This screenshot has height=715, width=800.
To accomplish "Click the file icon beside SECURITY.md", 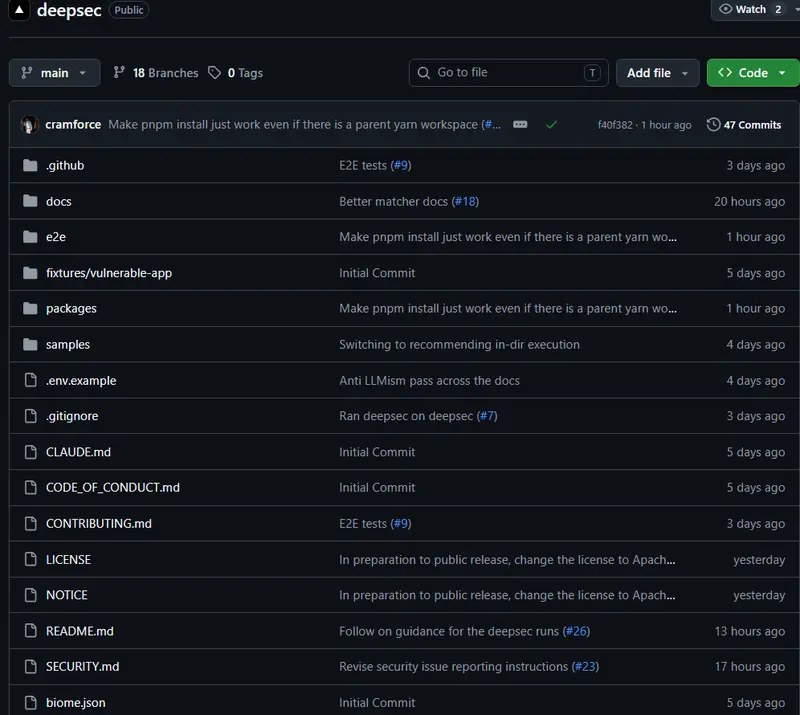I will (x=31, y=667).
